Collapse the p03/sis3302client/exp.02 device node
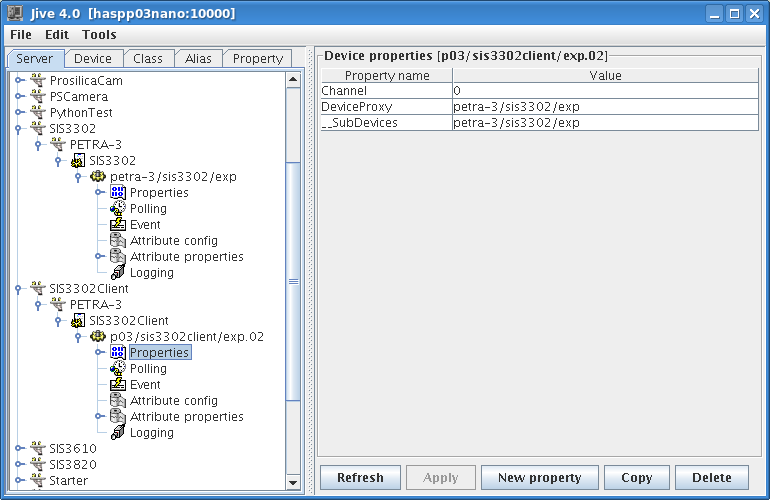The width and height of the screenshot is (770, 500). (x=78, y=337)
